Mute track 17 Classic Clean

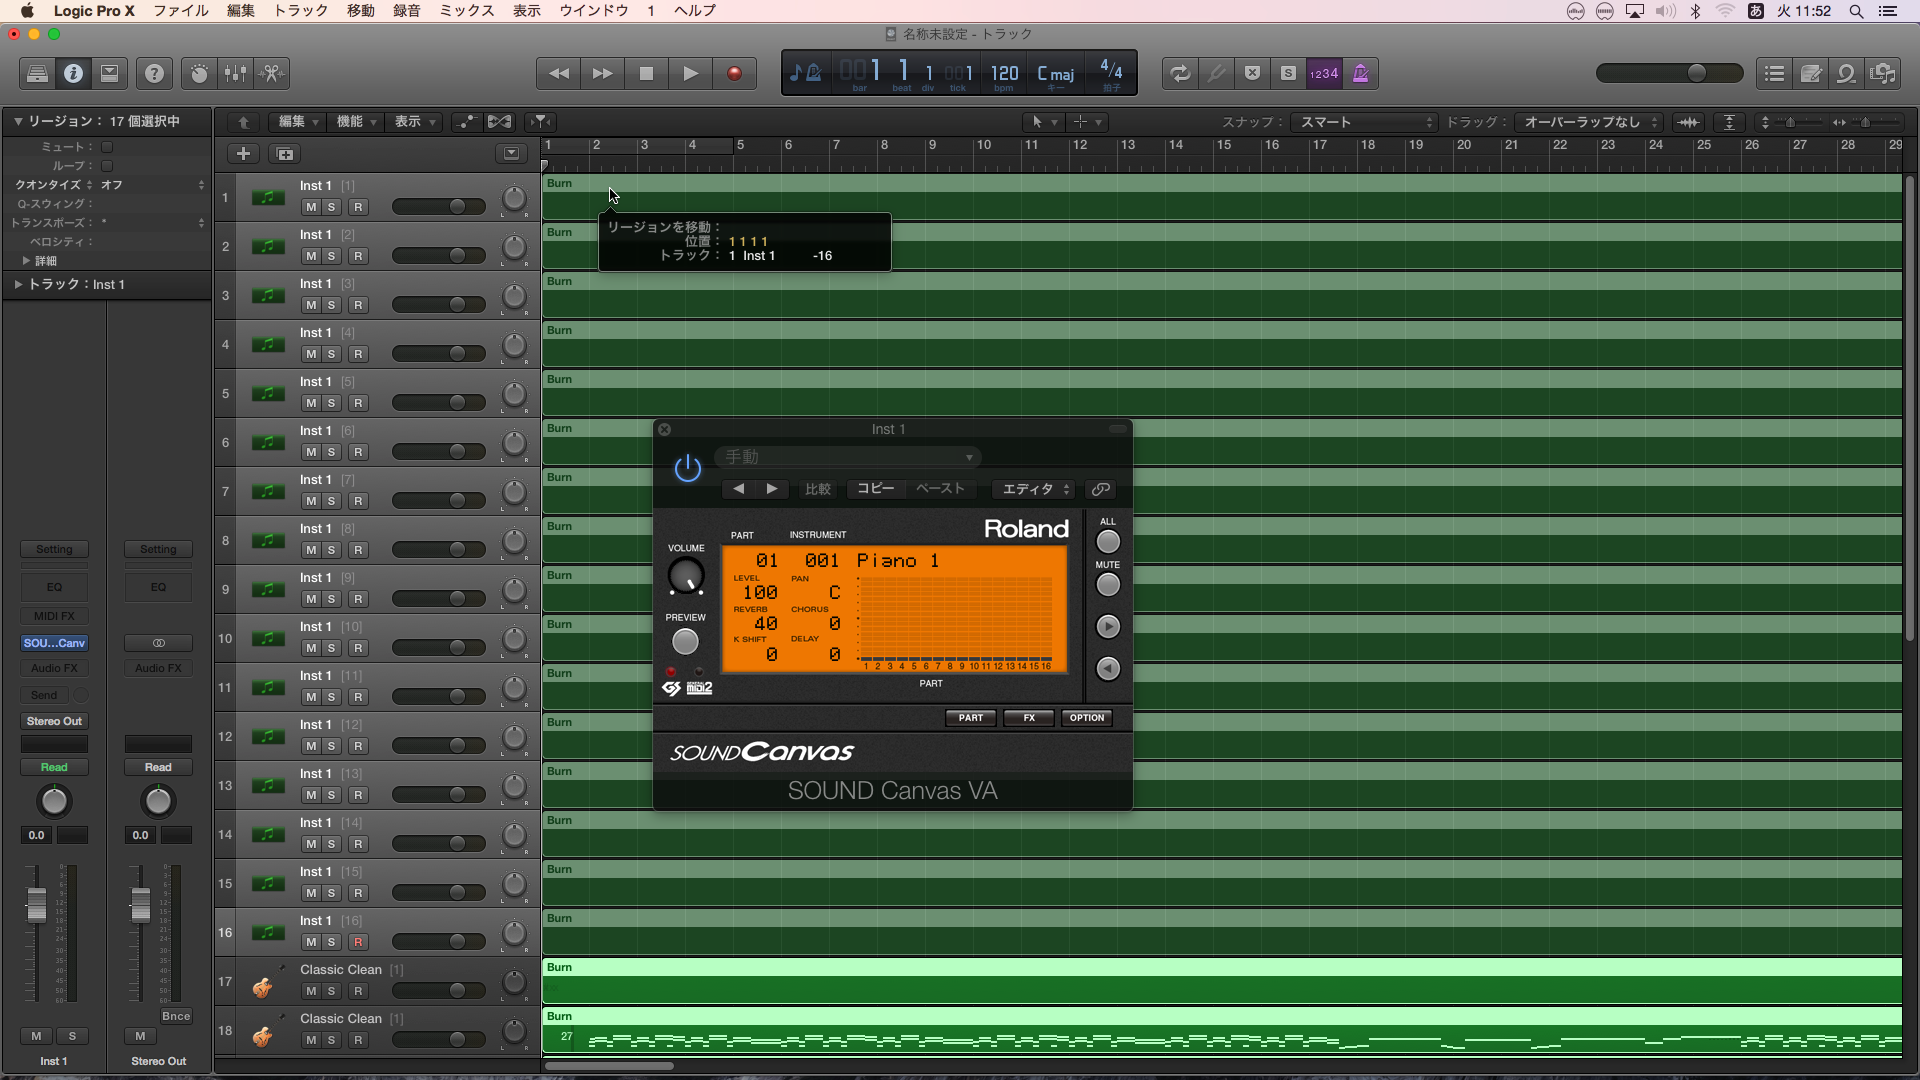pyautogui.click(x=311, y=991)
